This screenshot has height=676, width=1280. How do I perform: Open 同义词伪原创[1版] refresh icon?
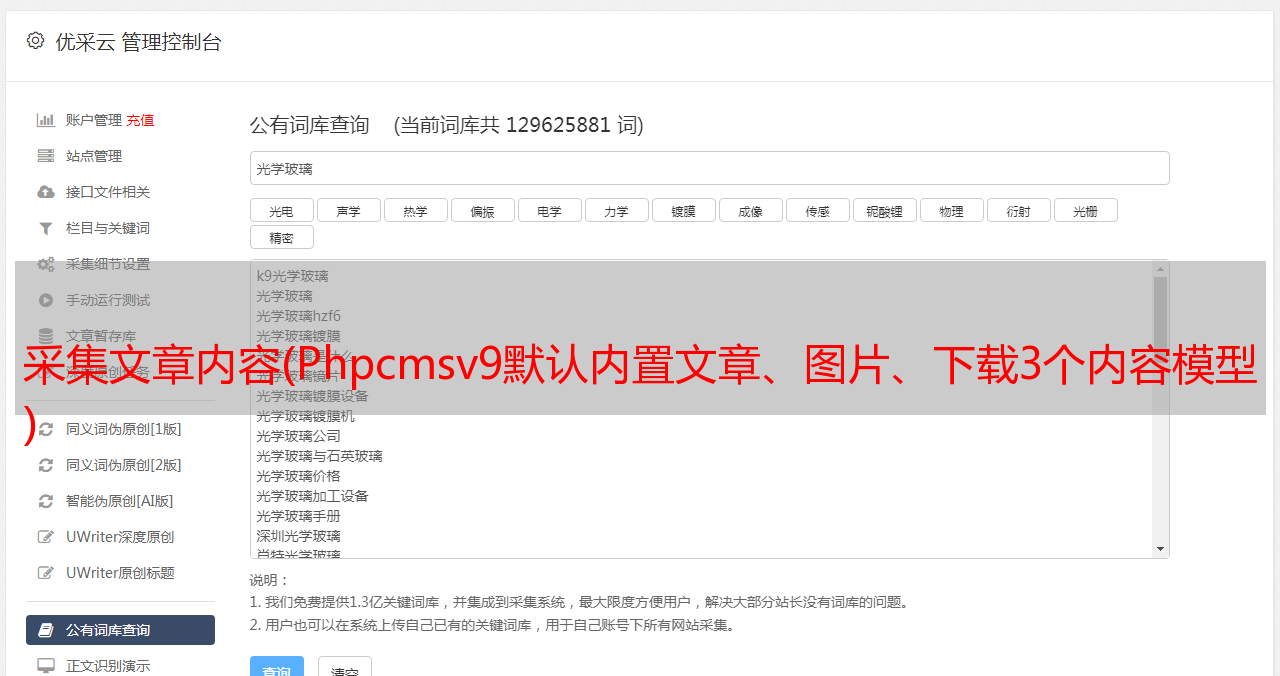[46, 429]
